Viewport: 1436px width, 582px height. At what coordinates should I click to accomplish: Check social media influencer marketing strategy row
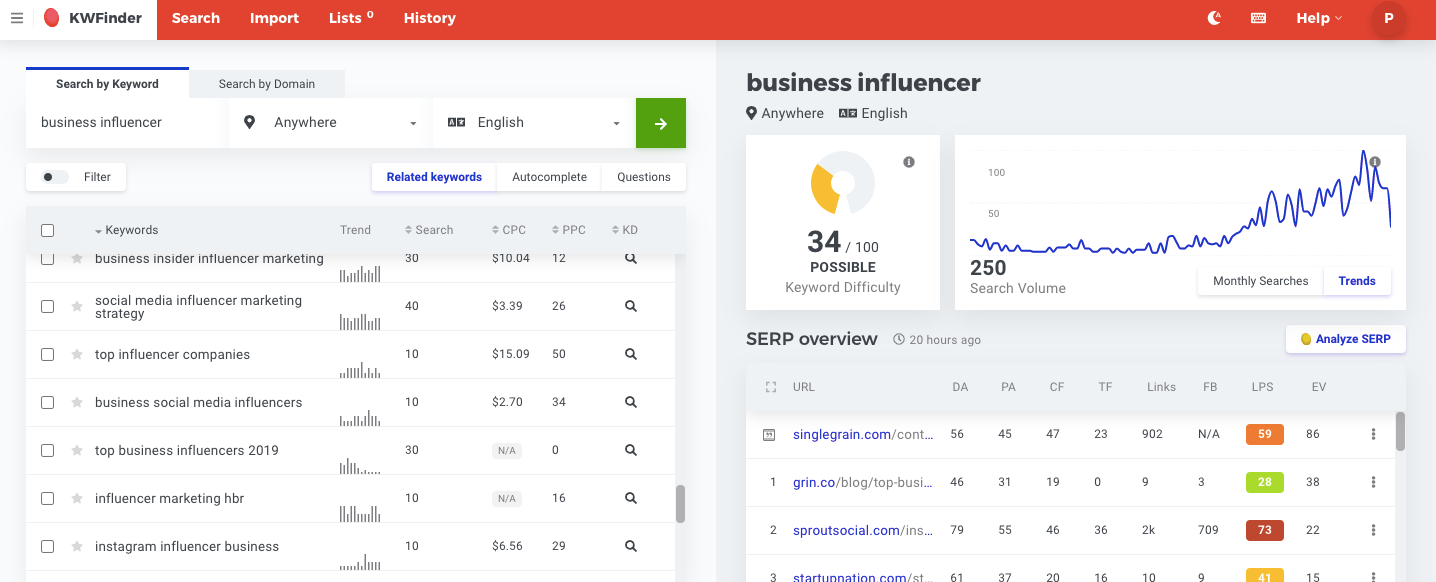tap(47, 307)
